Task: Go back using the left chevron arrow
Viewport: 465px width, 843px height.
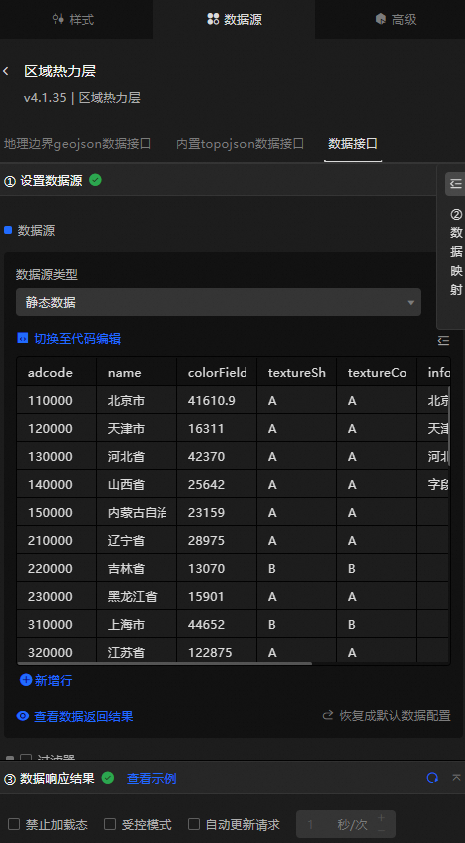Action: click(6, 72)
